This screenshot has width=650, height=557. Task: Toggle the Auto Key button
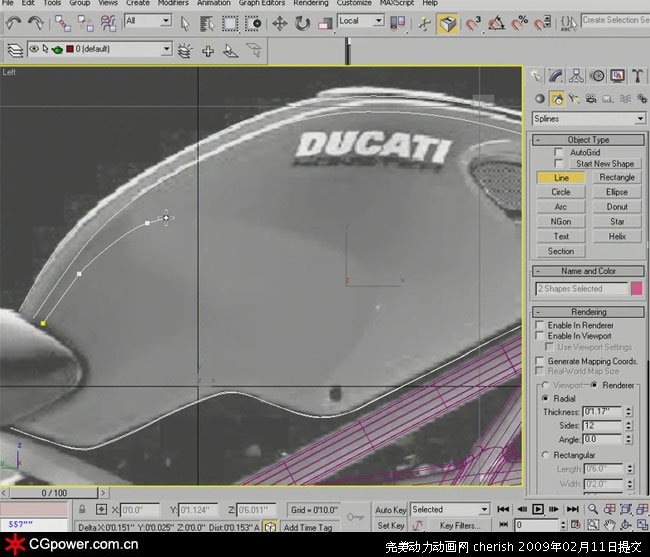pyautogui.click(x=391, y=510)
